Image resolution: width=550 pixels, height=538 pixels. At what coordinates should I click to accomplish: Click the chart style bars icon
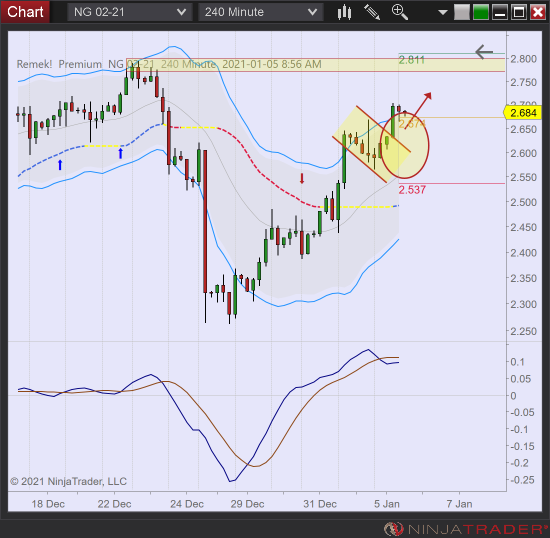coord(344,12)
